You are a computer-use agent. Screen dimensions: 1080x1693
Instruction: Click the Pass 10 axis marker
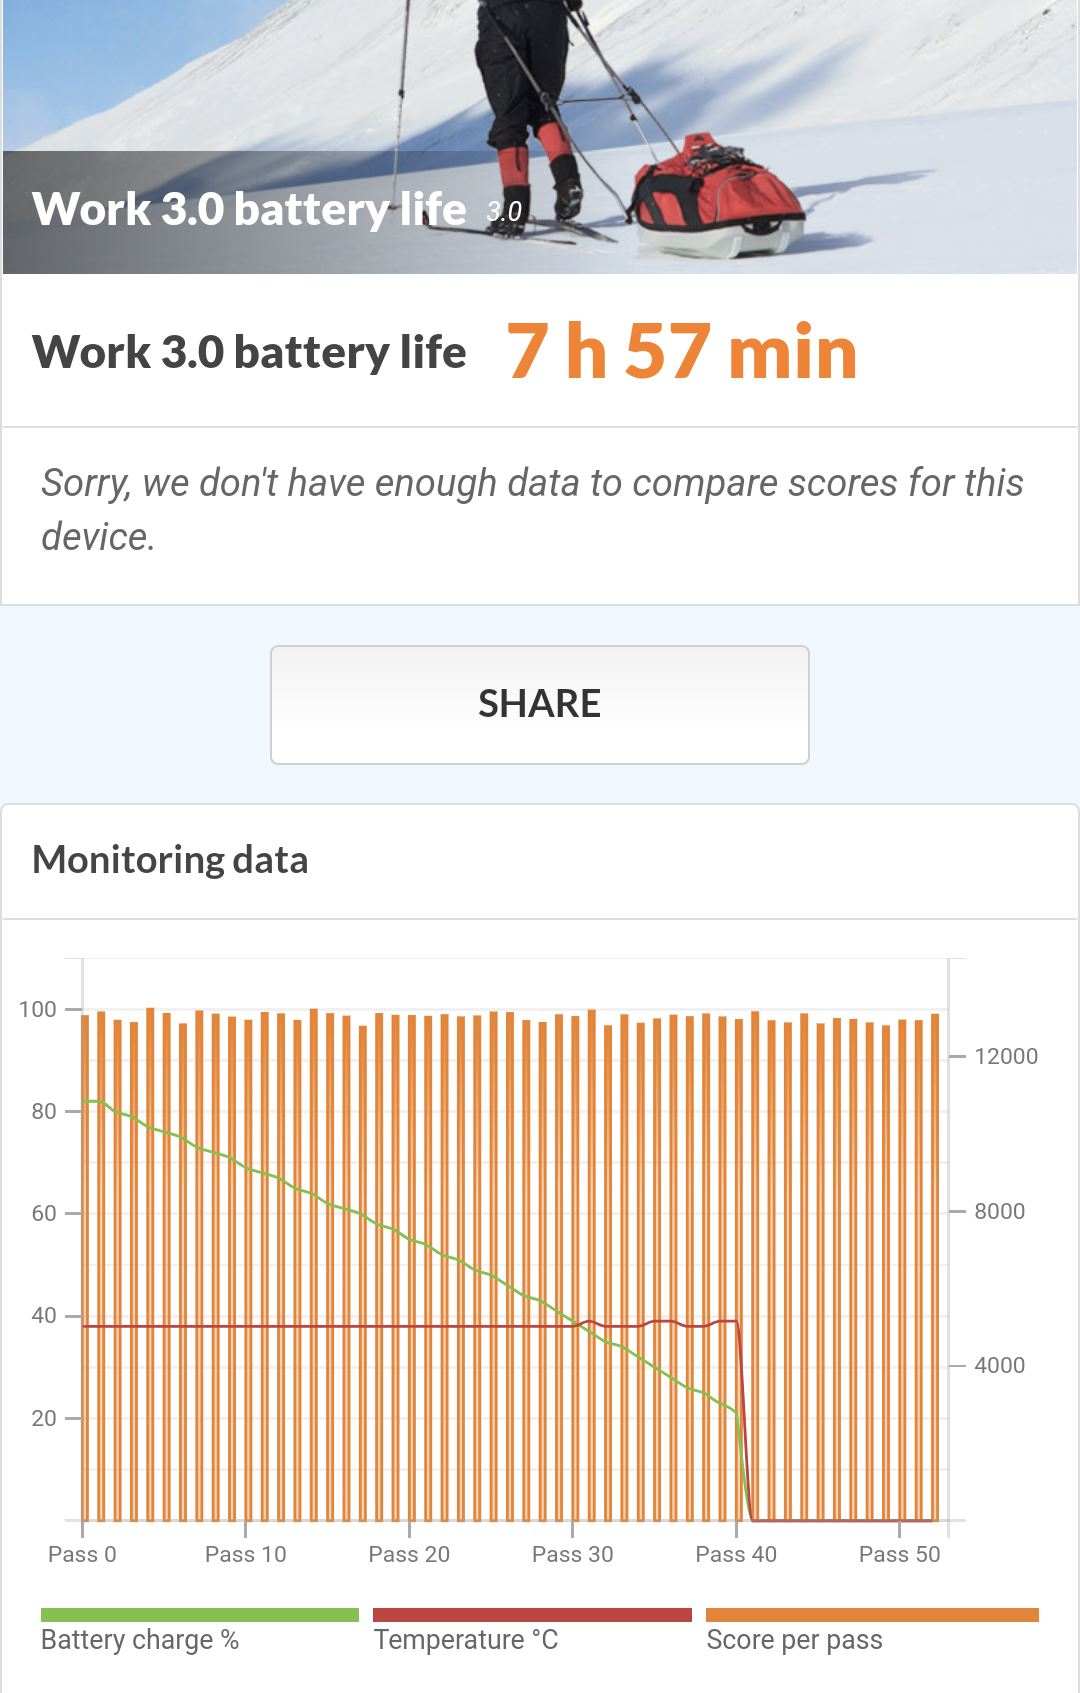245,1554
